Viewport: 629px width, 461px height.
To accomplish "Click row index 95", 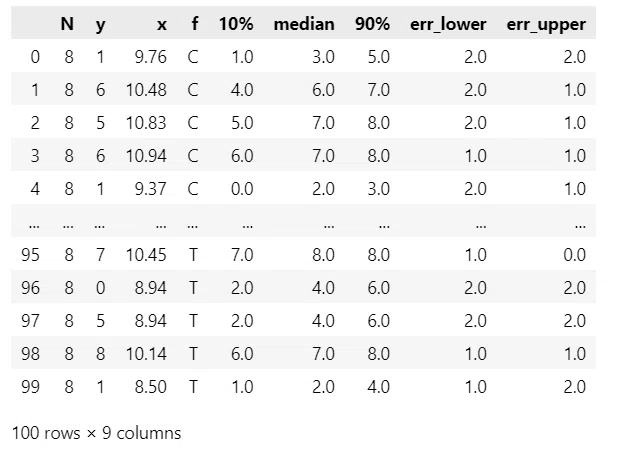I will (30, 255).
